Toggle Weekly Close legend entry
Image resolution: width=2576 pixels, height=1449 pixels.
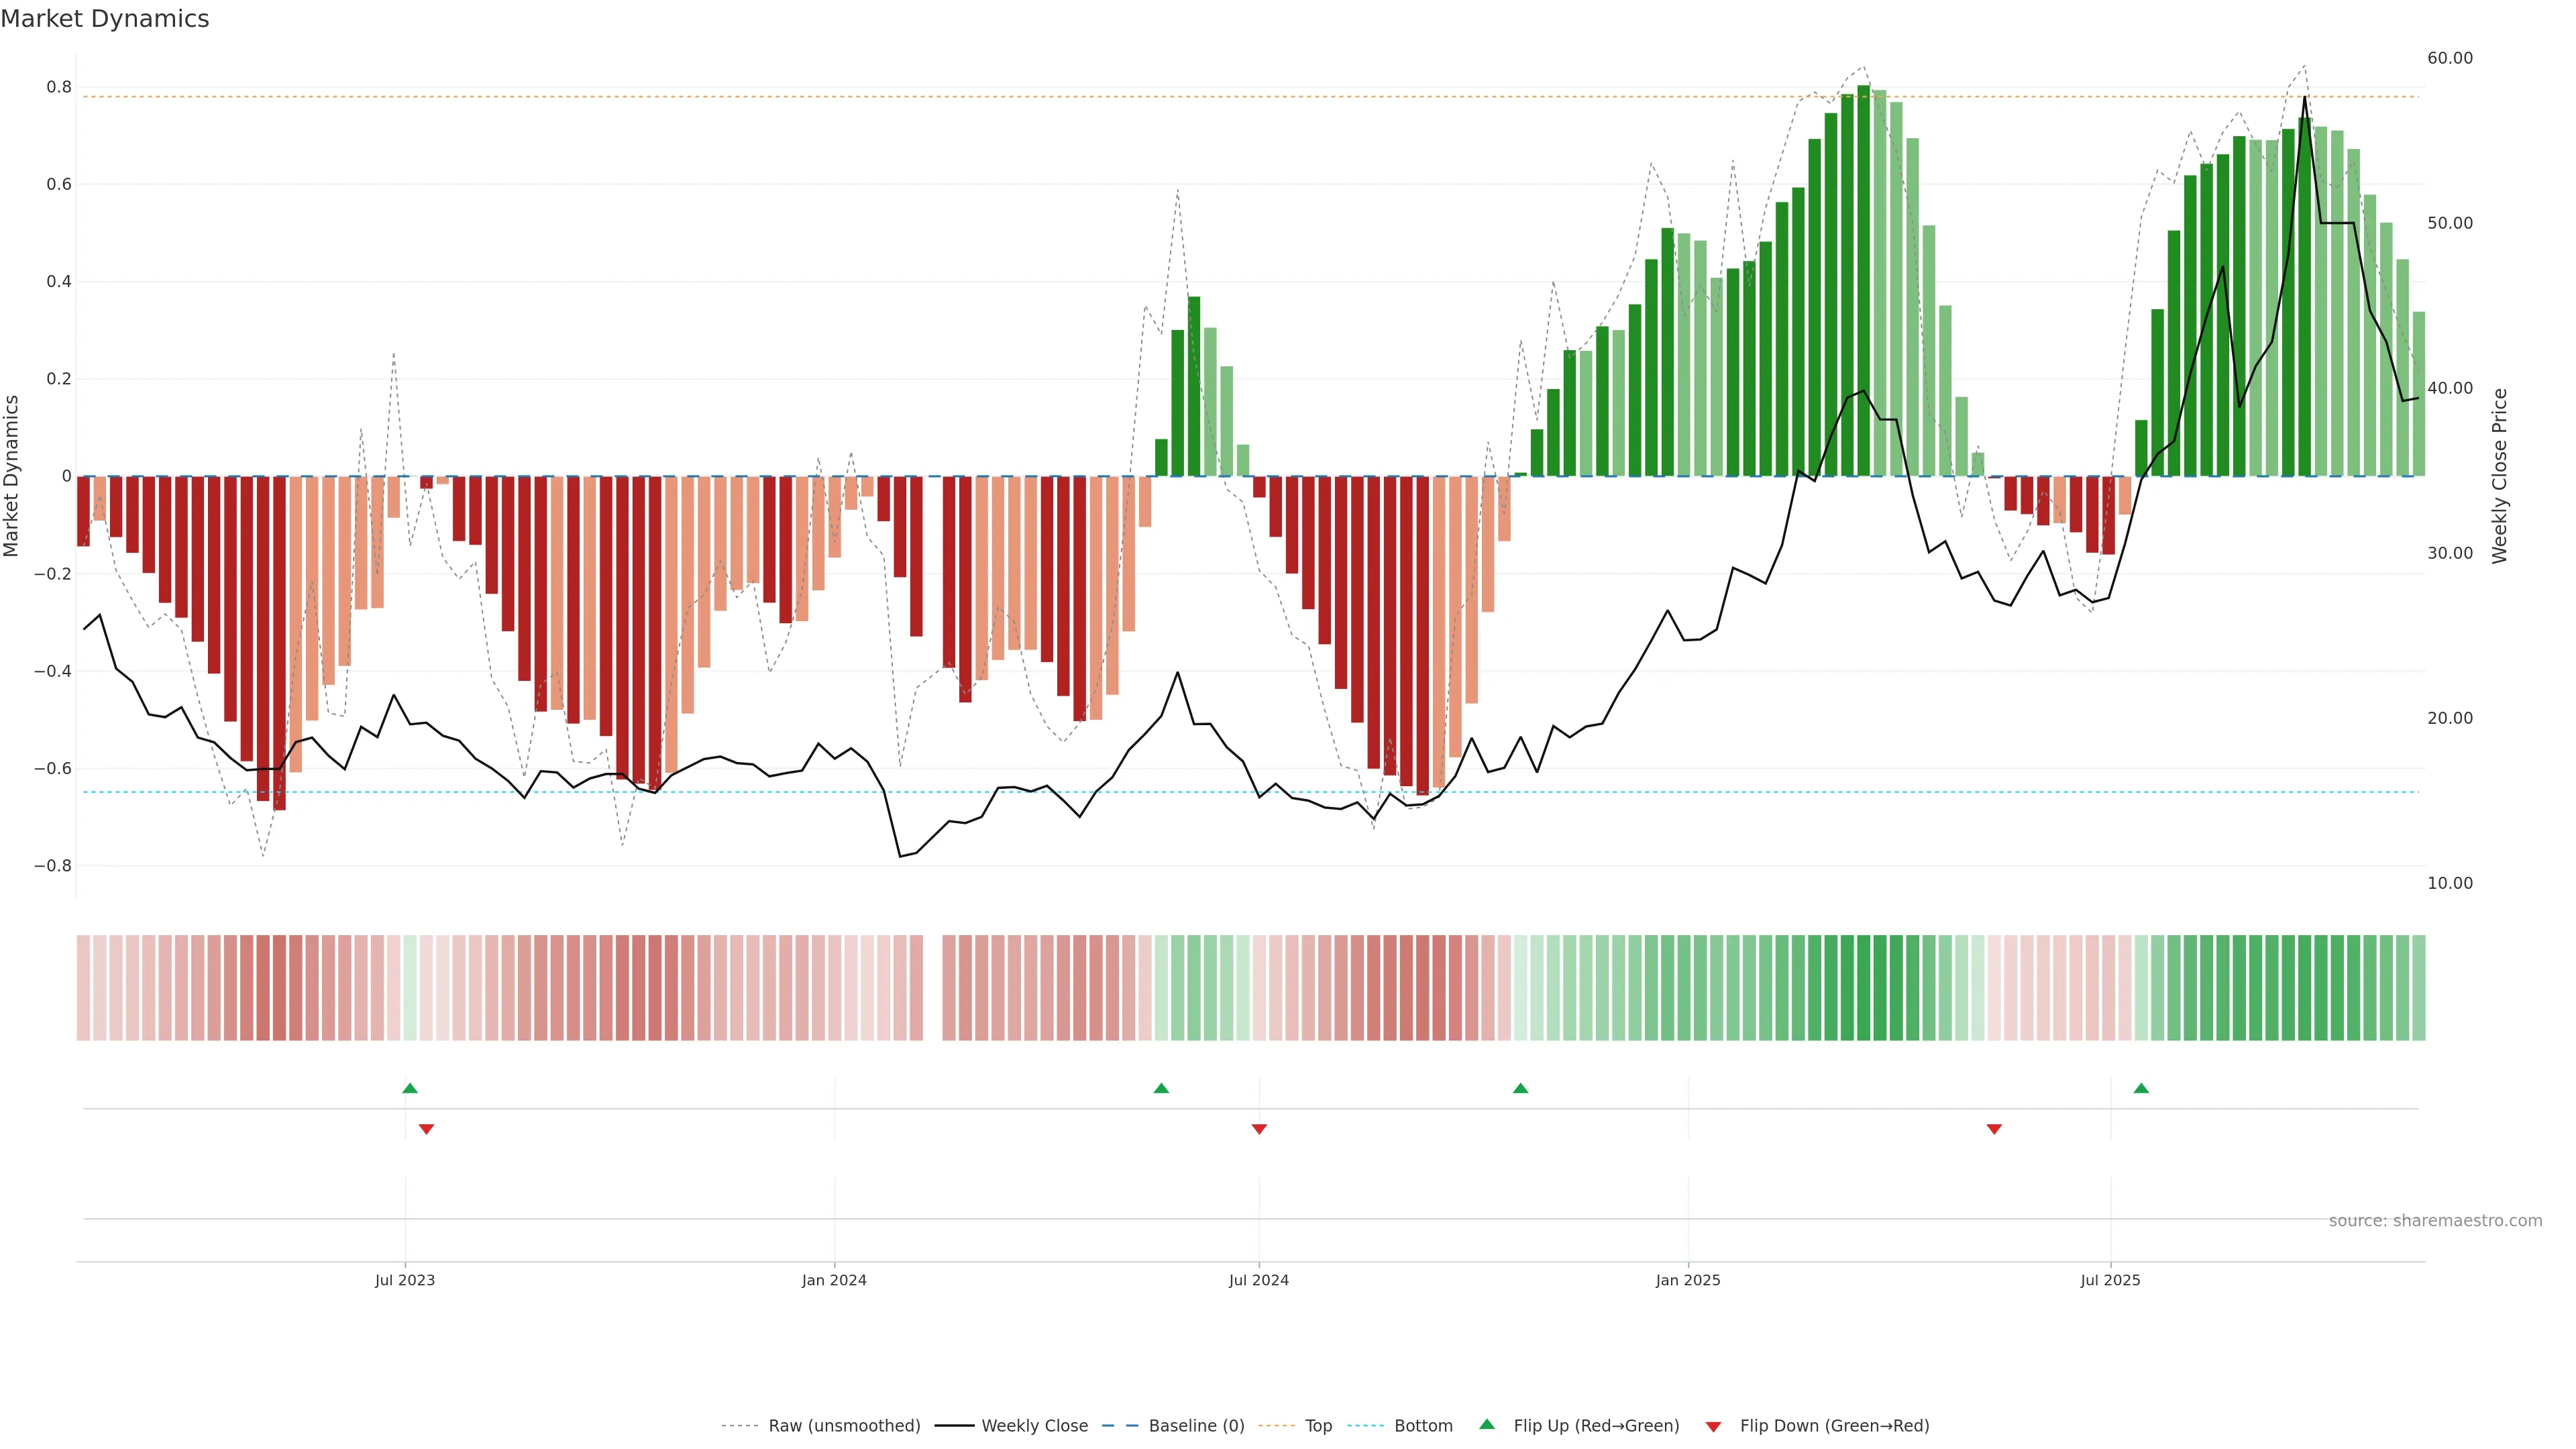point(1034,1426)
